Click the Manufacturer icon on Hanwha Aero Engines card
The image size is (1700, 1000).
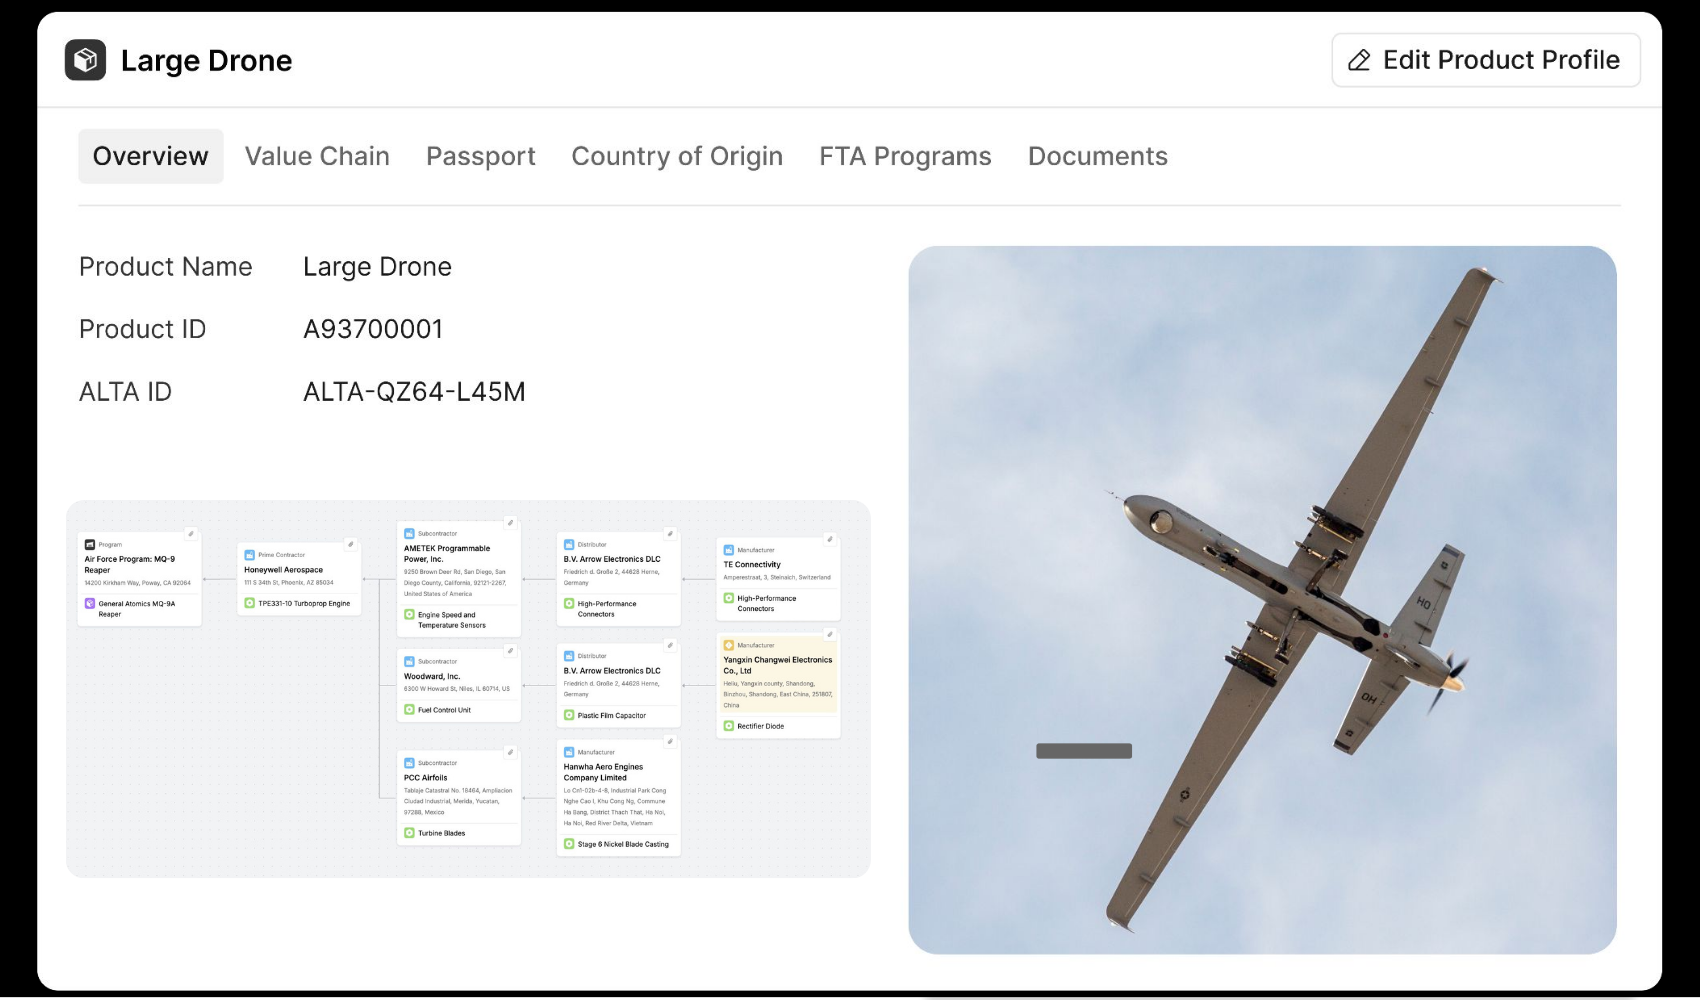(x=569, y=752)
